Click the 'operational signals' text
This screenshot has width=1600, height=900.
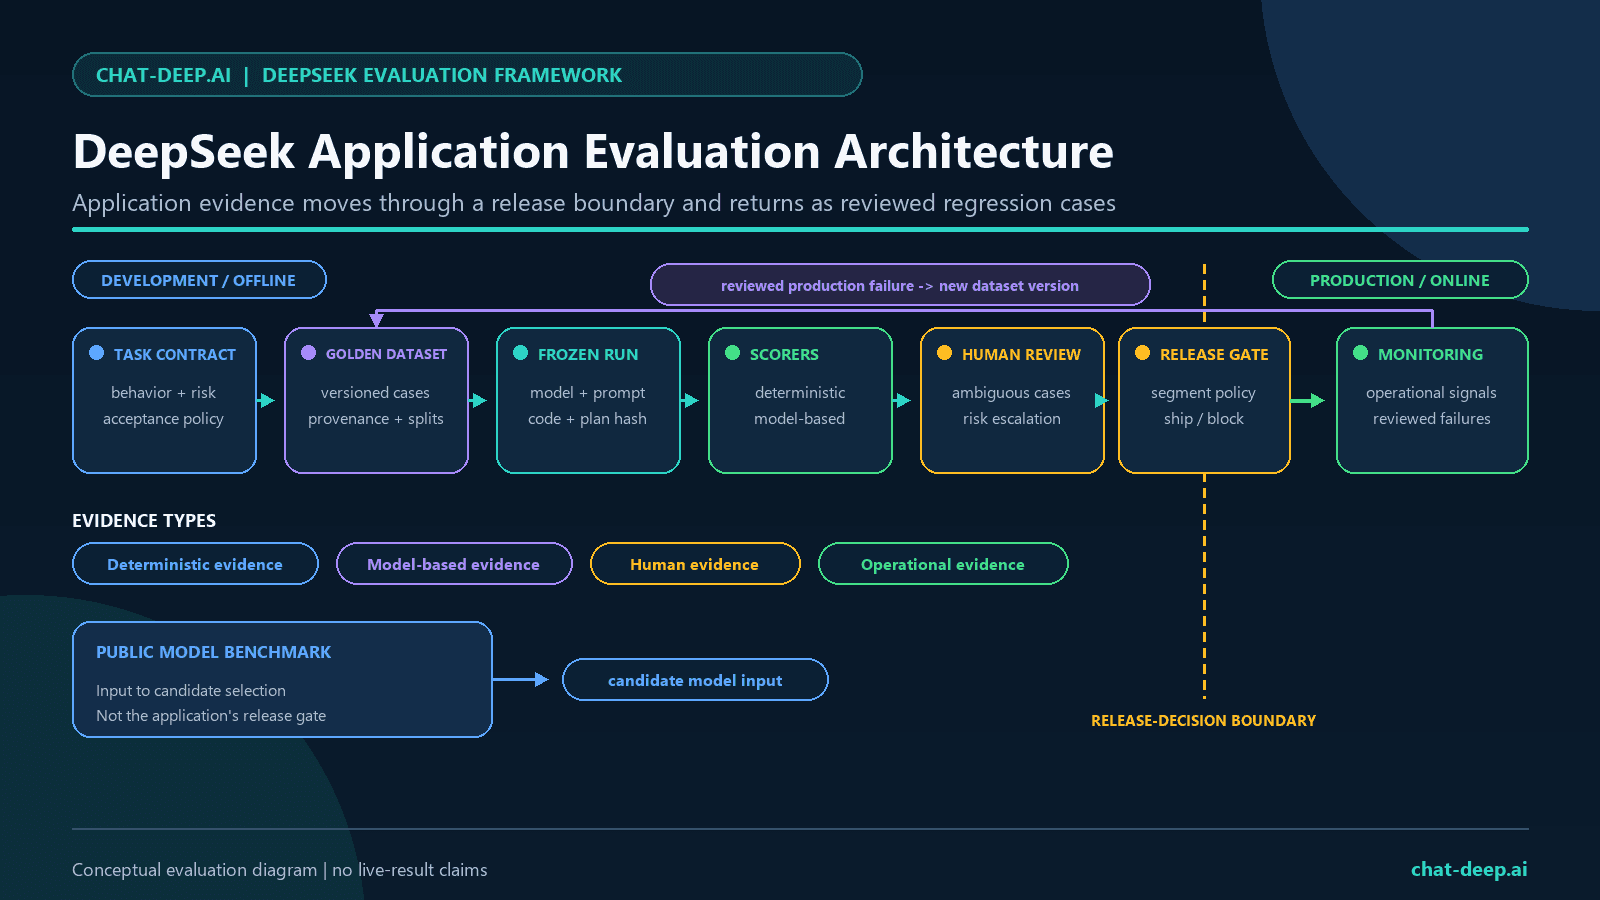pyautogui.click(x=1431, y=393)
